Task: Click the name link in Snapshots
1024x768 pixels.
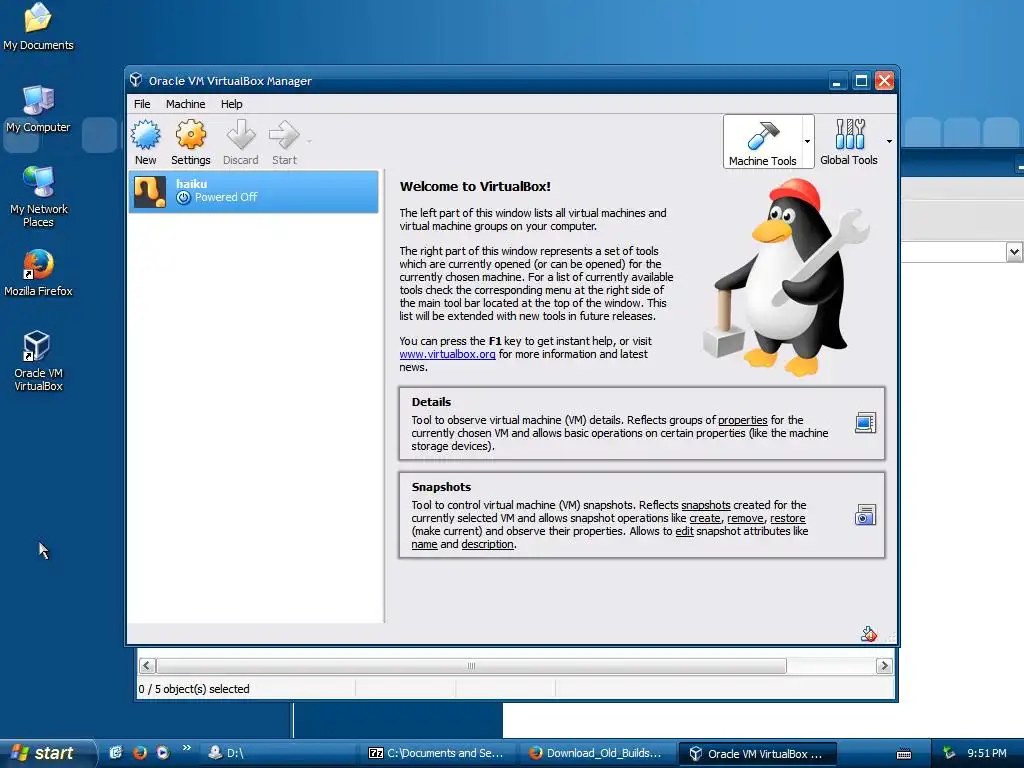Action: (424, 544)
